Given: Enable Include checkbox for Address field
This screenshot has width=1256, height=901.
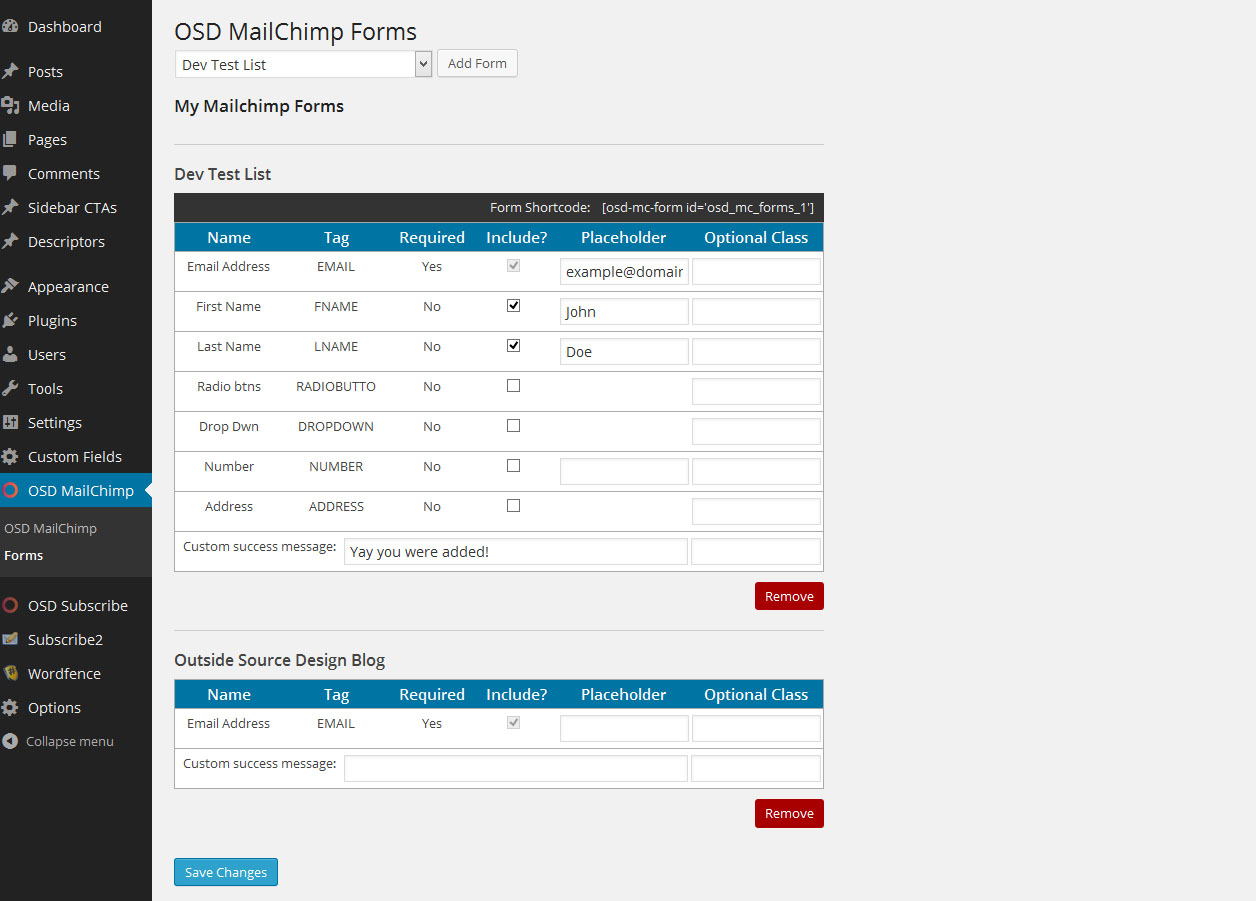Looking at the screenshot, I should tap(514, 506).
